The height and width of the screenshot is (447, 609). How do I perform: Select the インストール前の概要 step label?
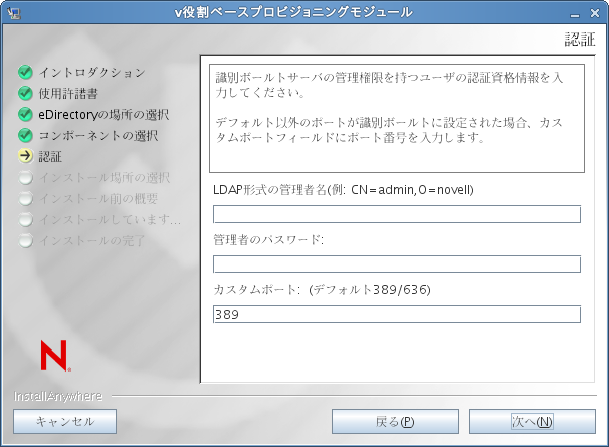coord(98,199)
